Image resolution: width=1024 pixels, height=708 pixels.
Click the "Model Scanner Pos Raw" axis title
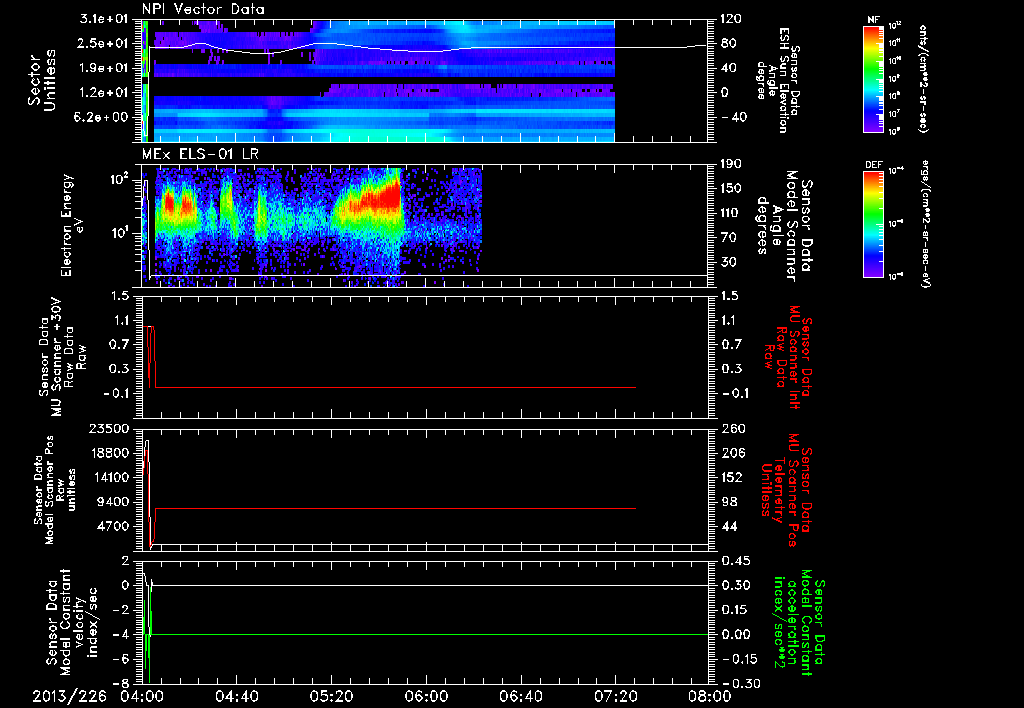click(56, 490)
